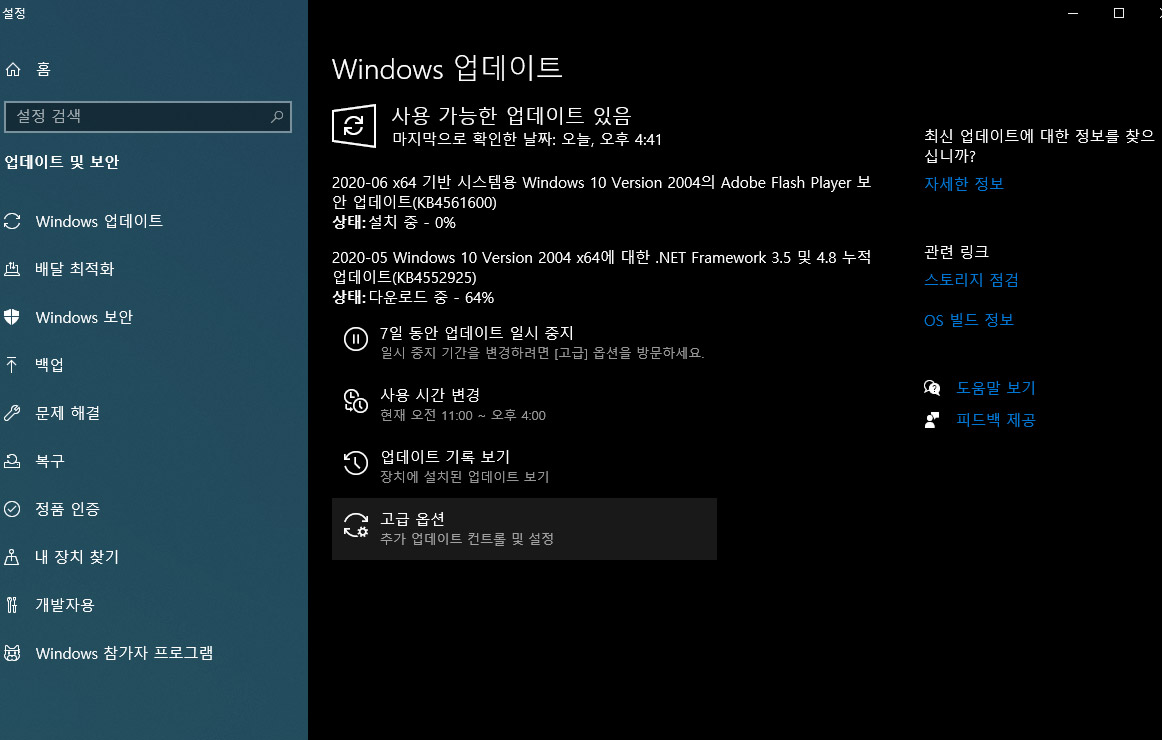Click the Windows 업데이트 sync icon in sidebar
The width and height of the screenshot is (1162, 740).
(x=12, y=221)
